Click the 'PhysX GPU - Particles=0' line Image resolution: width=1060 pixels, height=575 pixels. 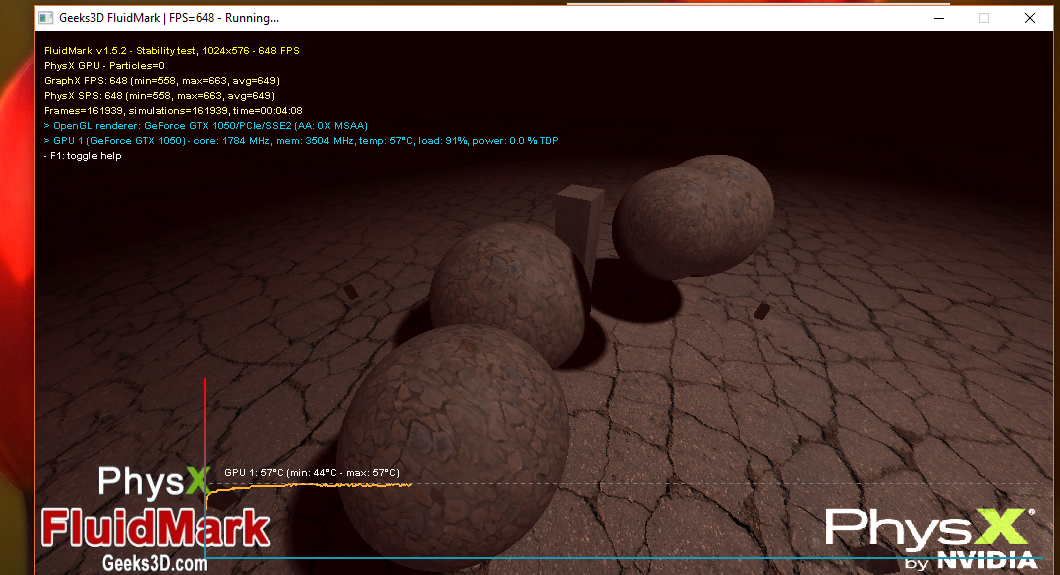click(104, 66)
